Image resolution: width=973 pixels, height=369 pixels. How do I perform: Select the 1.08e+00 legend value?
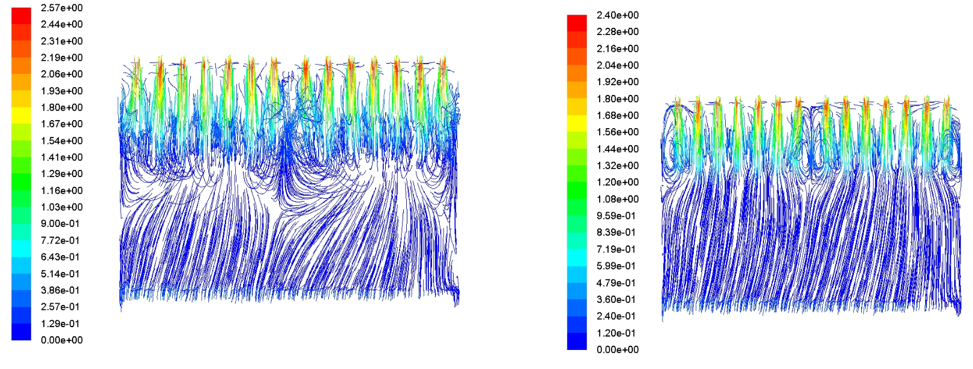(617, 199)
